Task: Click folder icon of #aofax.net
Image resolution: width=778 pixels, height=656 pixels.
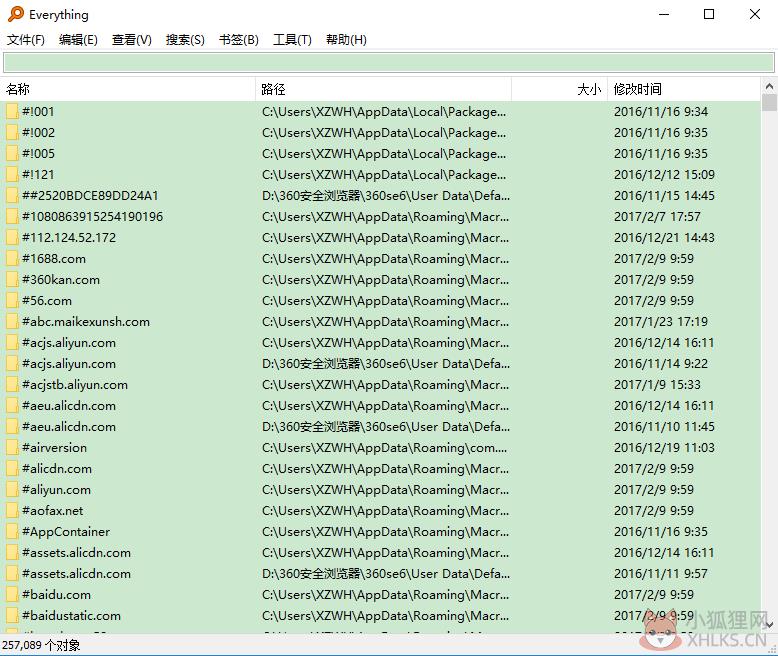Action: (x=12, y=511)
